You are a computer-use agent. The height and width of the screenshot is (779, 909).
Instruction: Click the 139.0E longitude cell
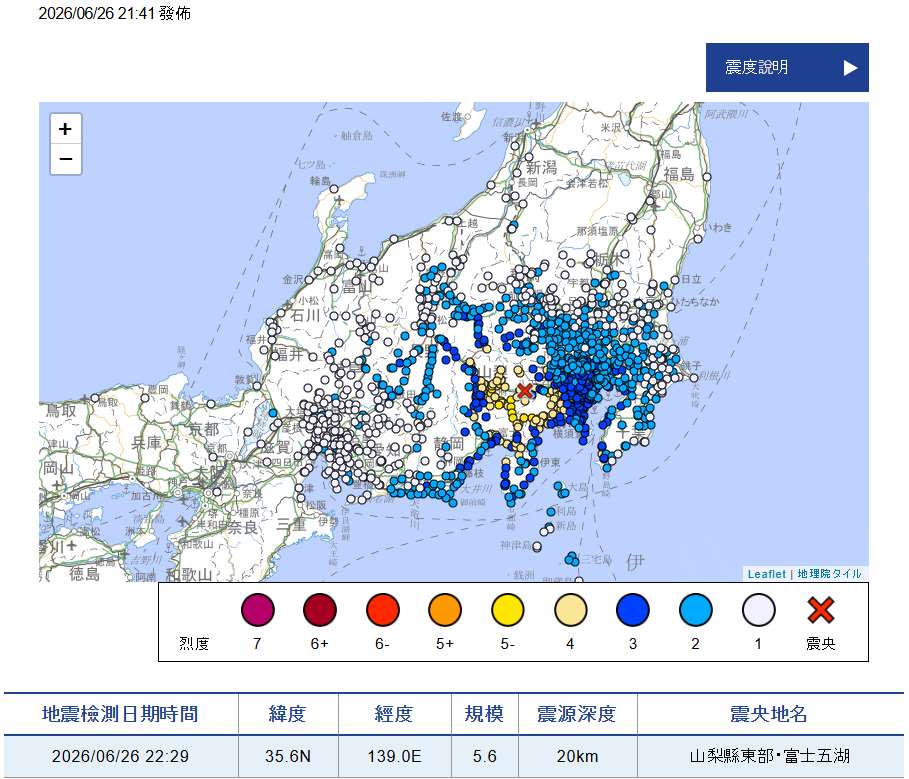pos(394,756)
